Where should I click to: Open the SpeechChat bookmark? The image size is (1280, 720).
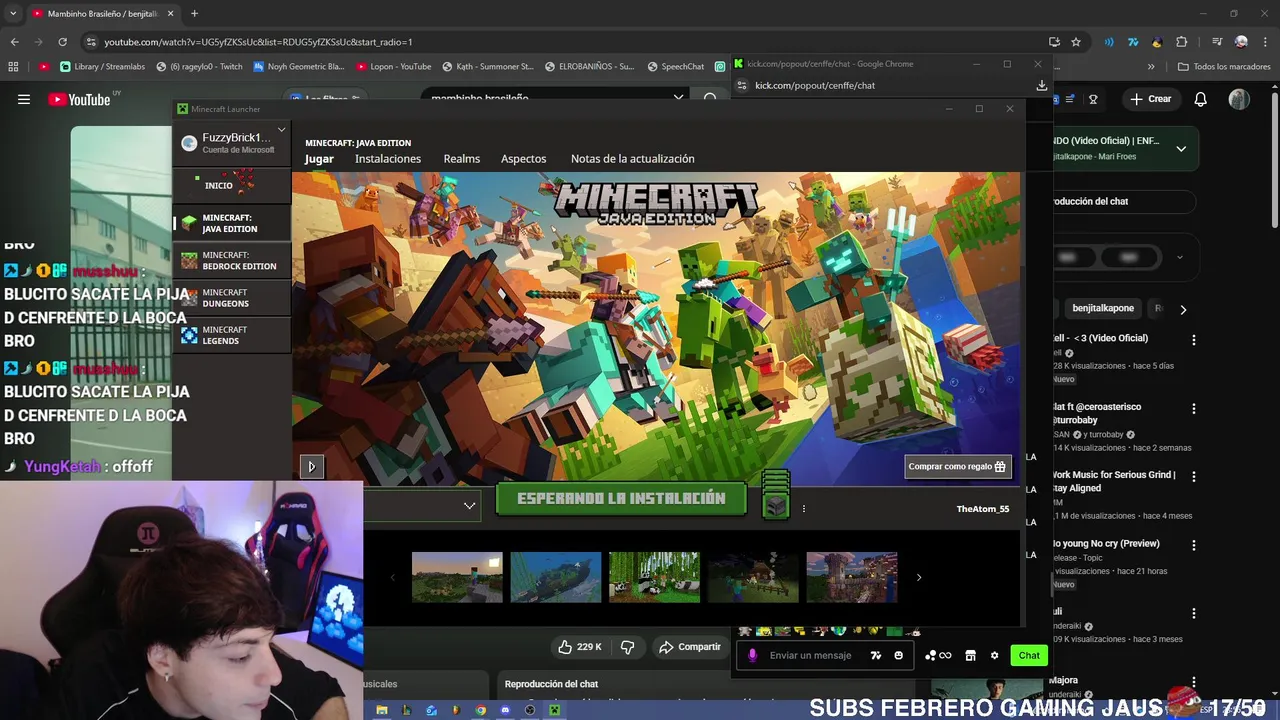click(676, 67)
